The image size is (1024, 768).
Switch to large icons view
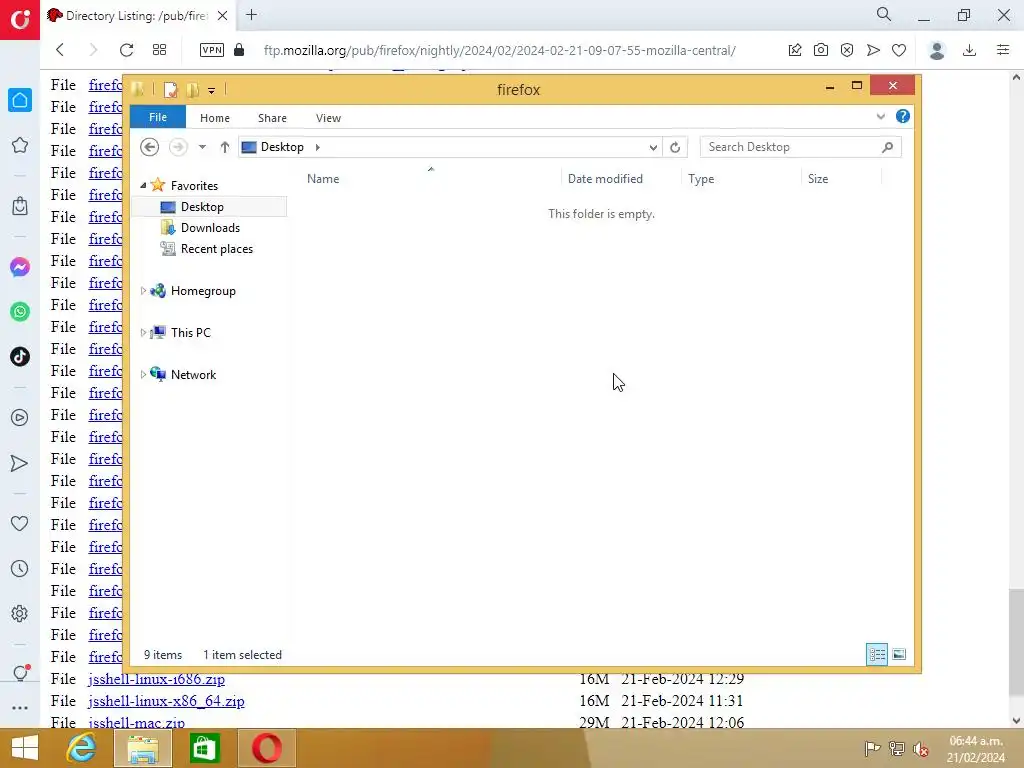pyautogui.click(x=899, y=654)
